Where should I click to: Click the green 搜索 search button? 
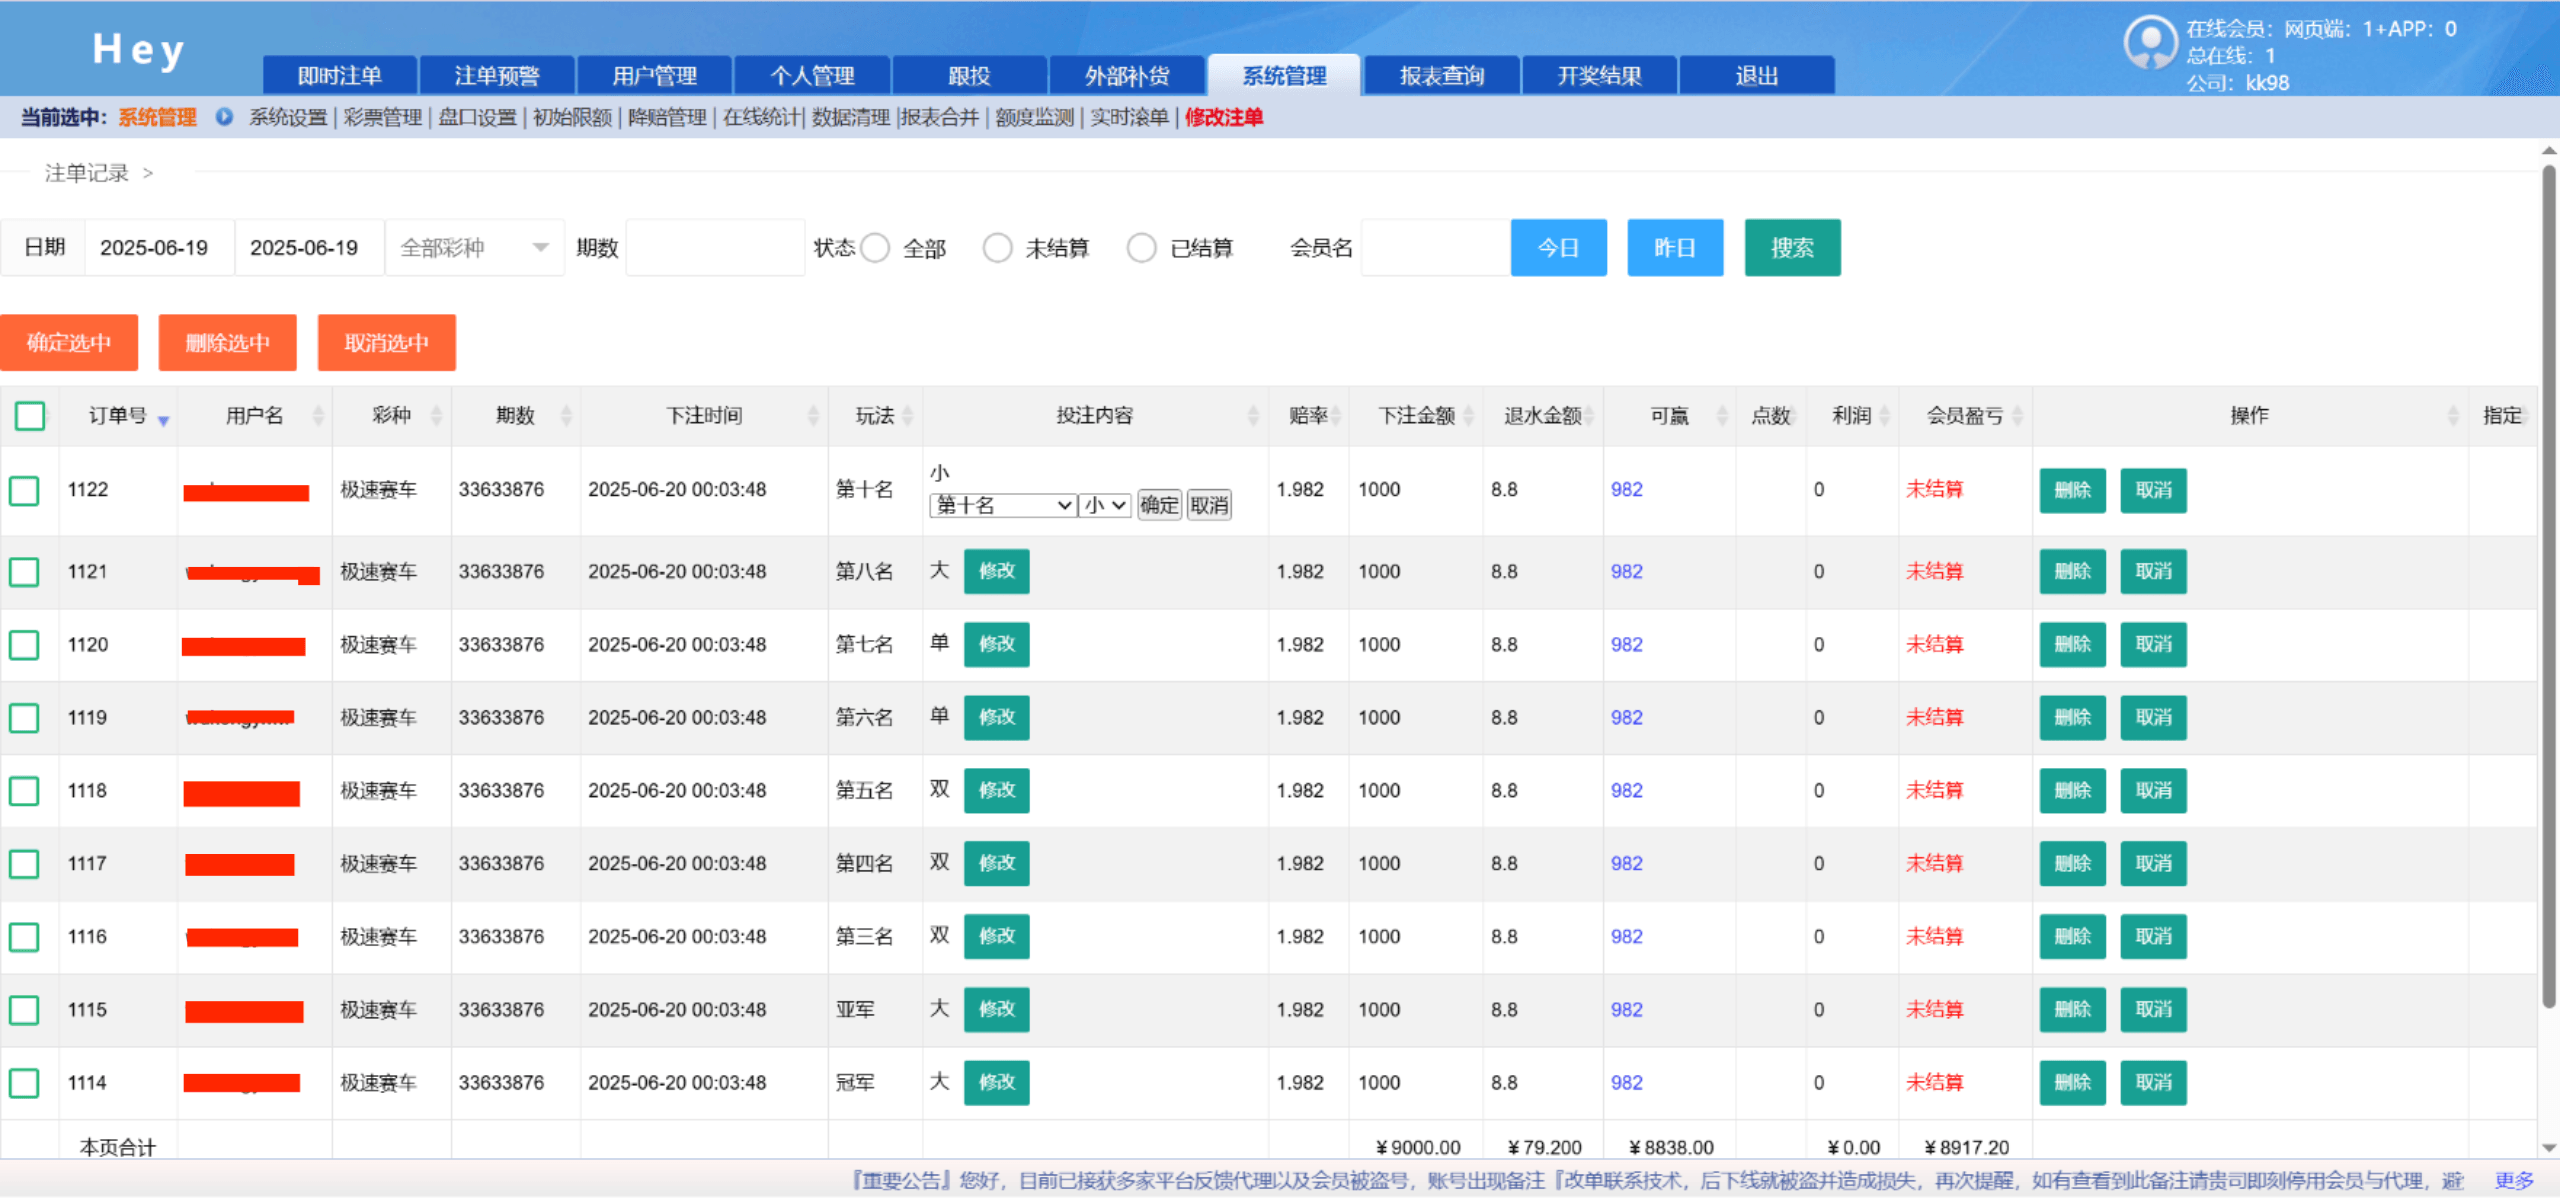[x=1792, y=247]
